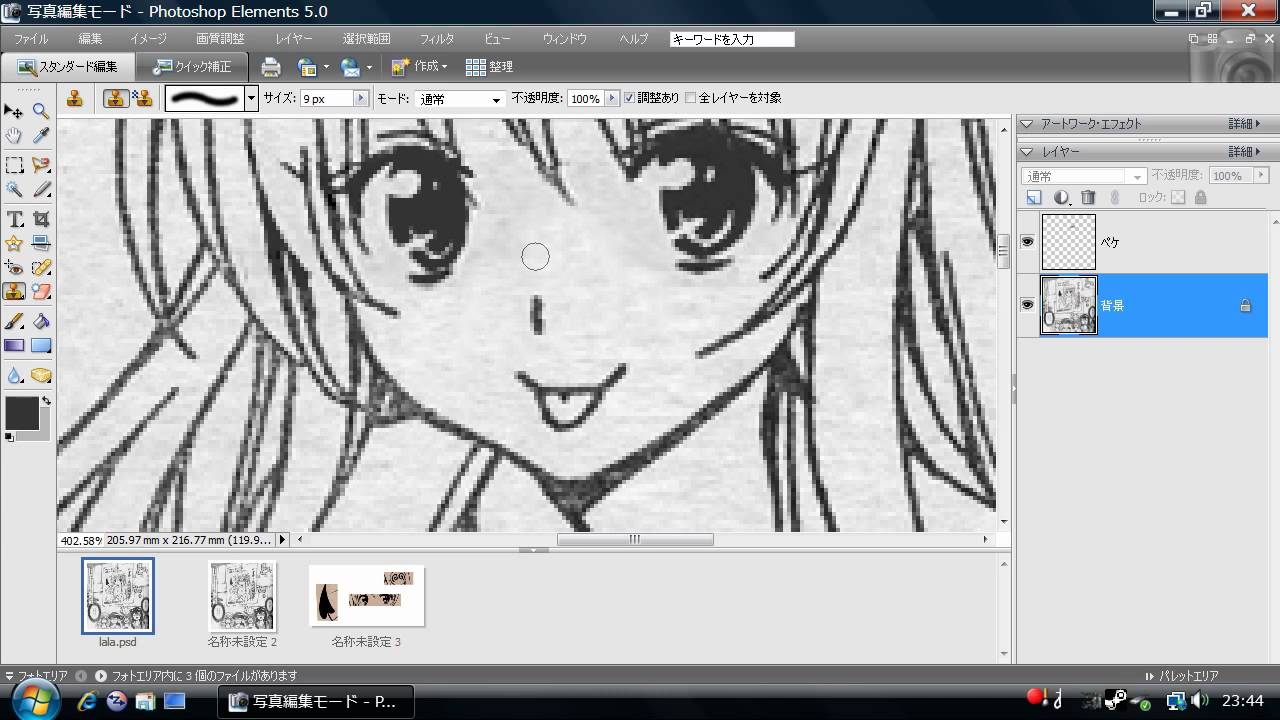Open the モード blend mode dropdown
The width and height of the screenshot is (1280, 720).
pyautogui.click(x=459, y=99)
